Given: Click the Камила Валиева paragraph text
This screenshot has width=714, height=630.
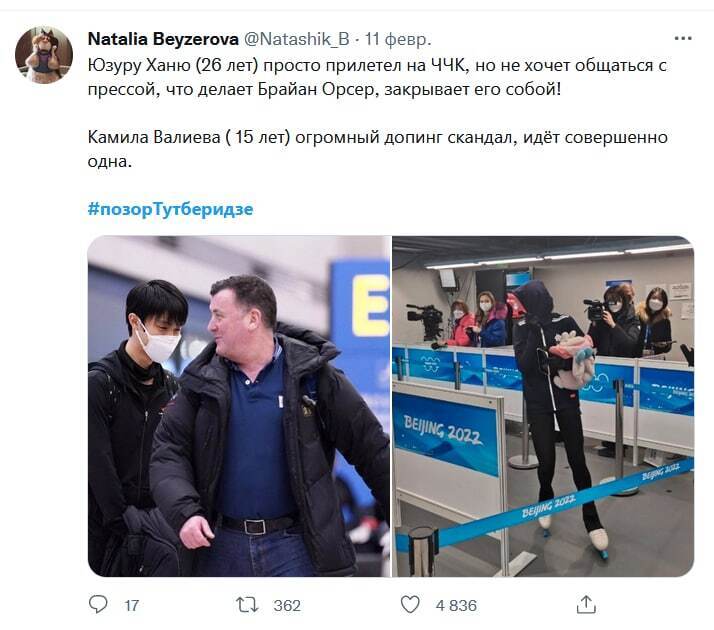Looking at the screenshot, I should click(377, 149).
